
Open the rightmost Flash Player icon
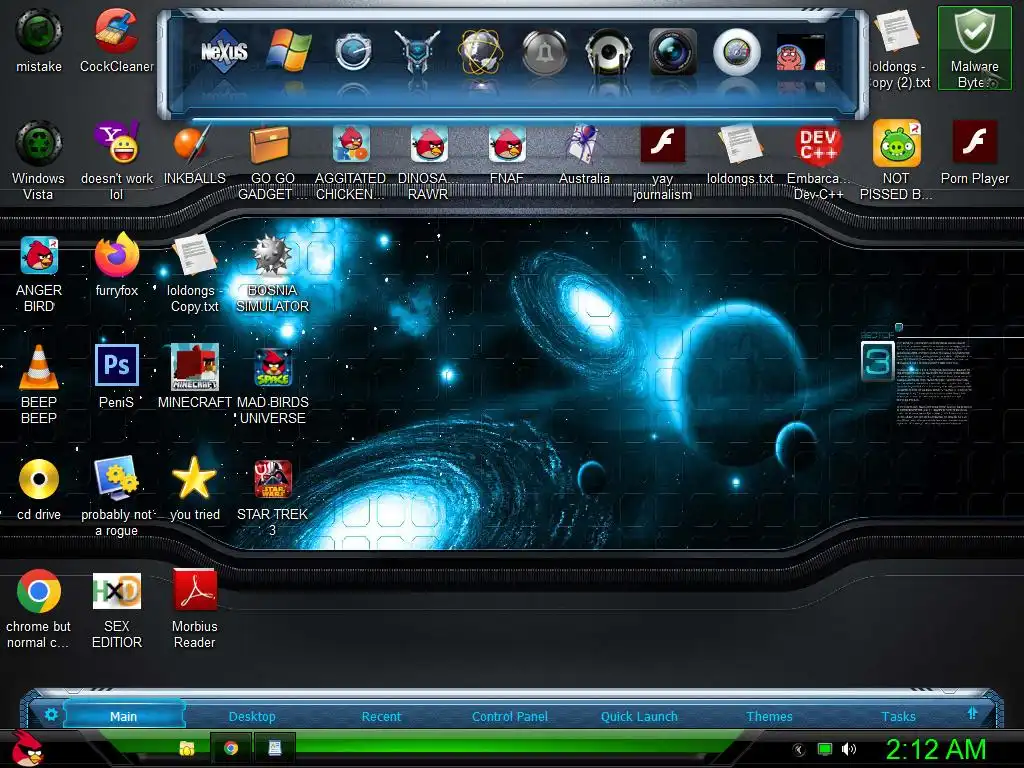[x=974, y=152]
